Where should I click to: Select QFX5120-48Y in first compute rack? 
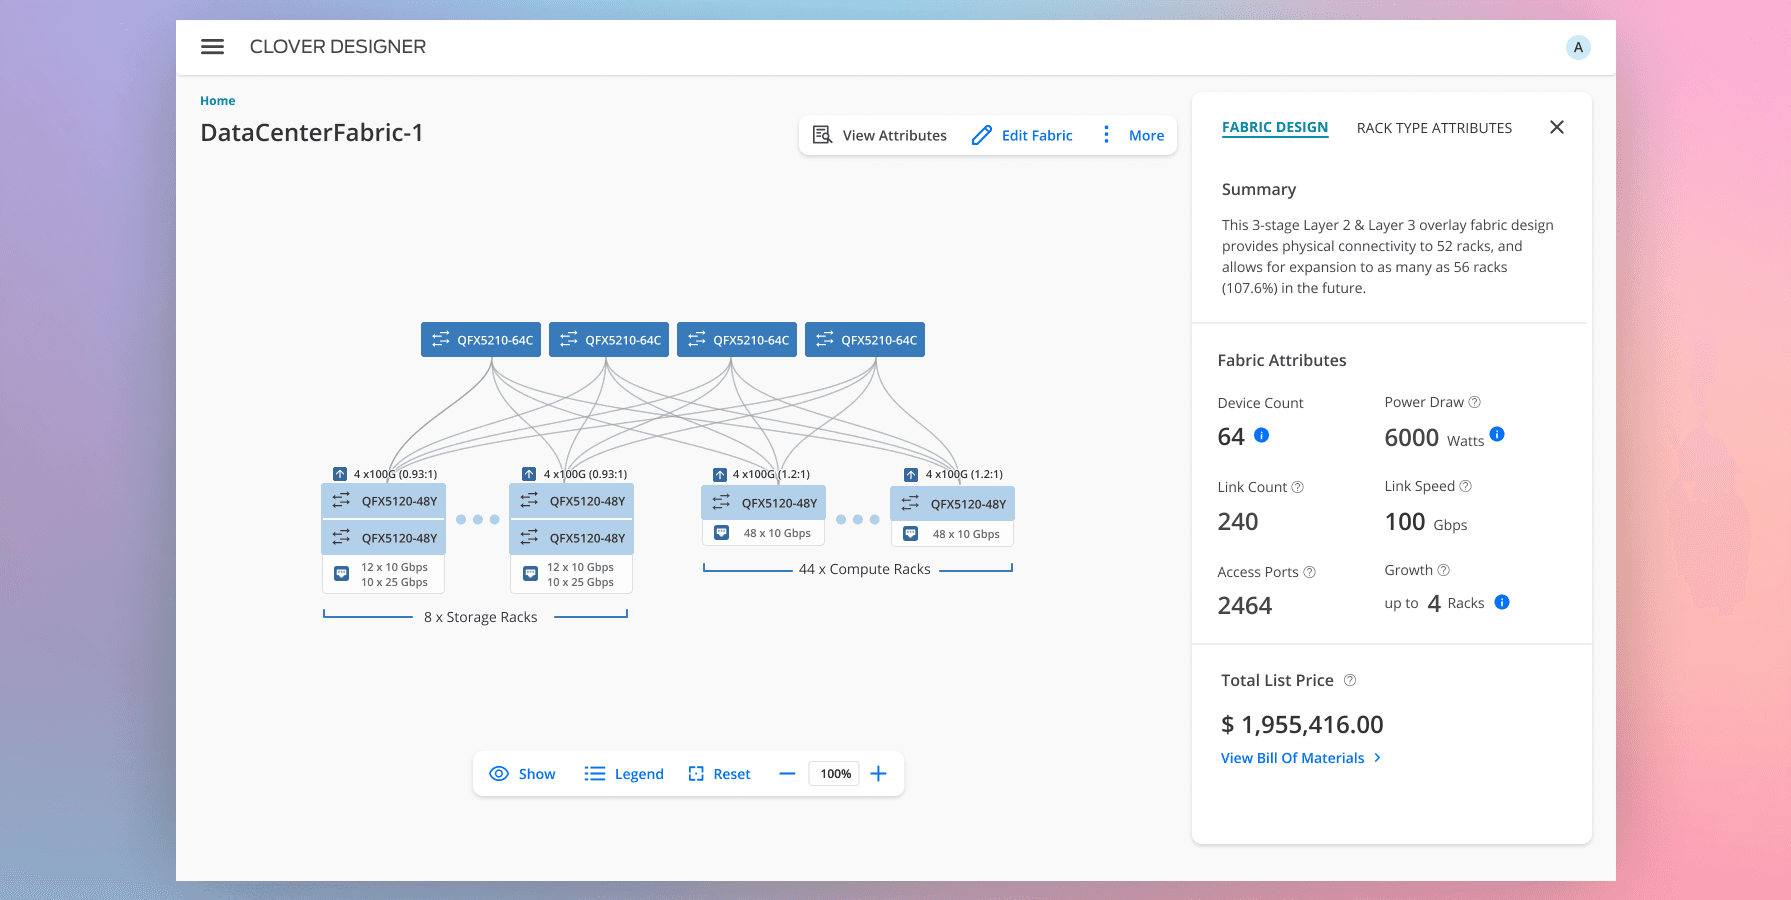pos(764,503)
